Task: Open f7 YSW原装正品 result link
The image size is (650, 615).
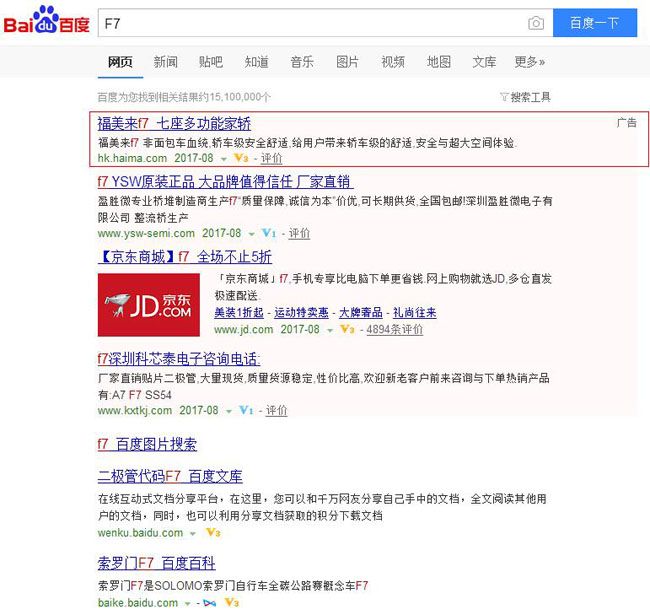Action: click(226, 182)
